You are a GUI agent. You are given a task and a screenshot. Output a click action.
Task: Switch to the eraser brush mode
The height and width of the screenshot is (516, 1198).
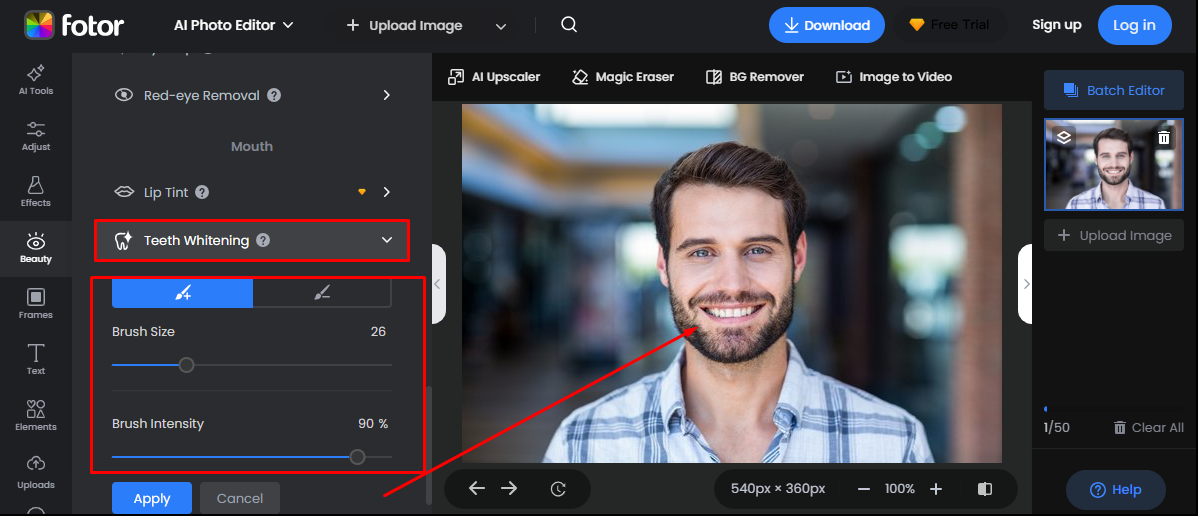321,293
